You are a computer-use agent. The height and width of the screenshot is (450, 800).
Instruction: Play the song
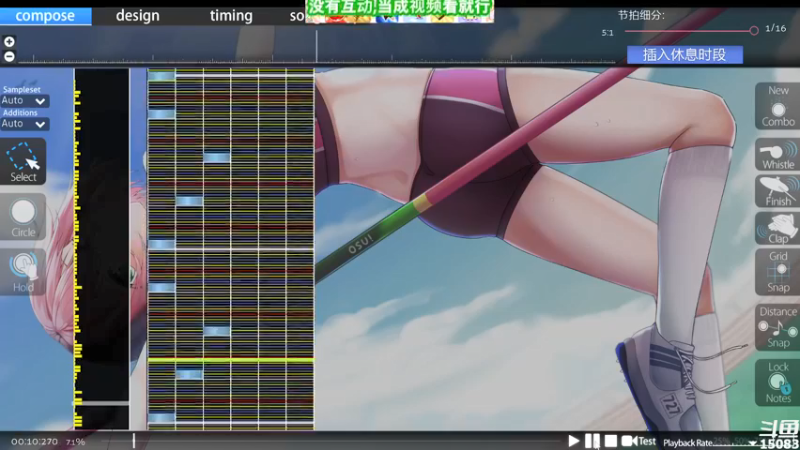[x=573, y=441]
